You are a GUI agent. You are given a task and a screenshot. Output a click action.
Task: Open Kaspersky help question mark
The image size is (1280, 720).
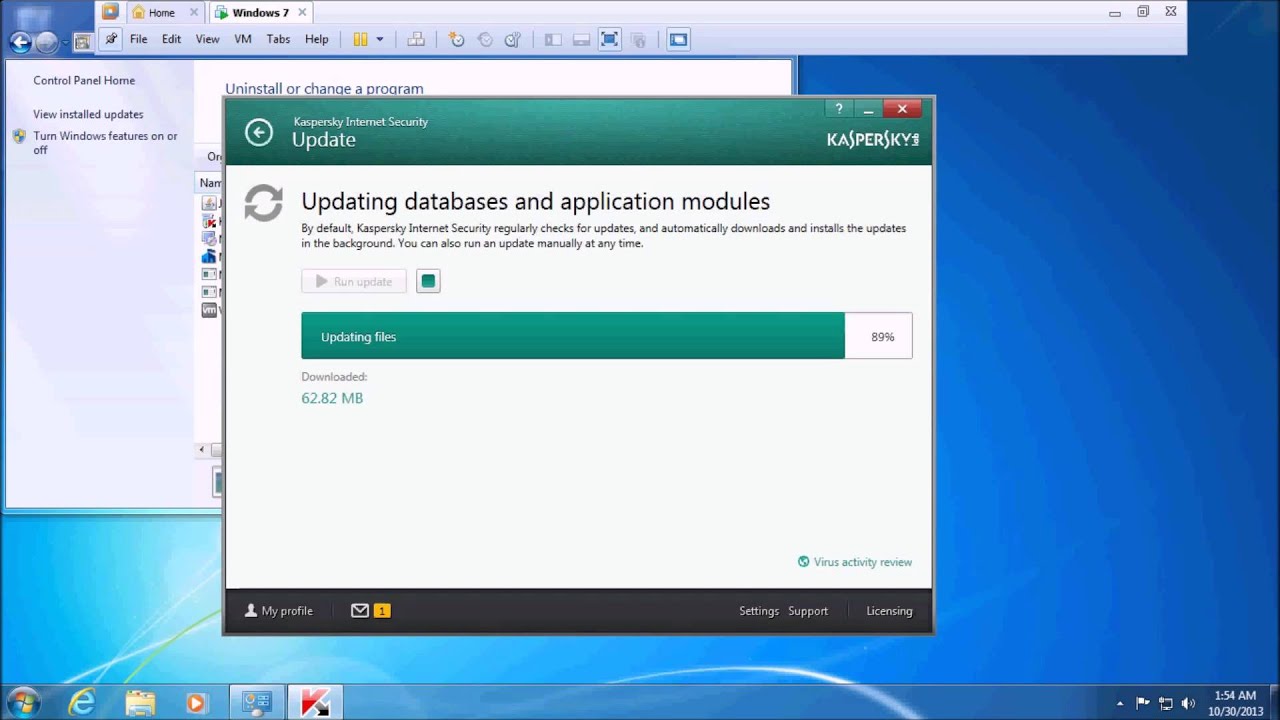pyautogui.click(x=839, y=109)
